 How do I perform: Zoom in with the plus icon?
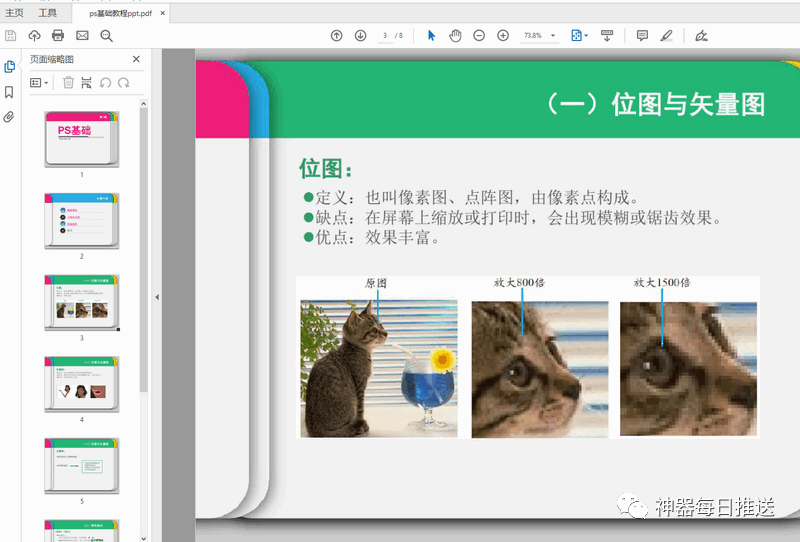click(x=503, y=35)
